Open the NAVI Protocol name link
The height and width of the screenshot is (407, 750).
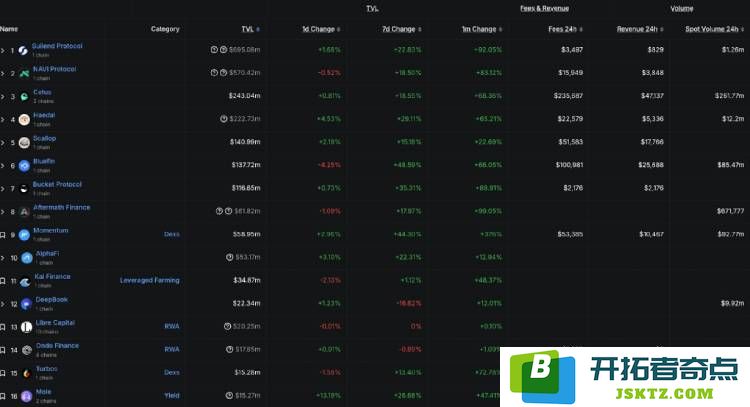pos(55,69)
